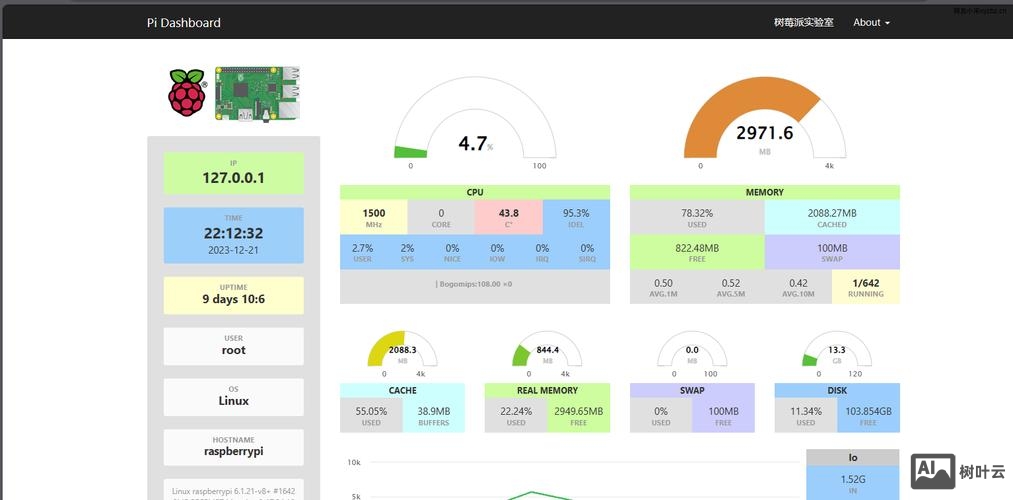Image resolution: width=1013 pixels, height=500 pixels.
Task: Select the yellow cache gauge
Action: (402, 352)
